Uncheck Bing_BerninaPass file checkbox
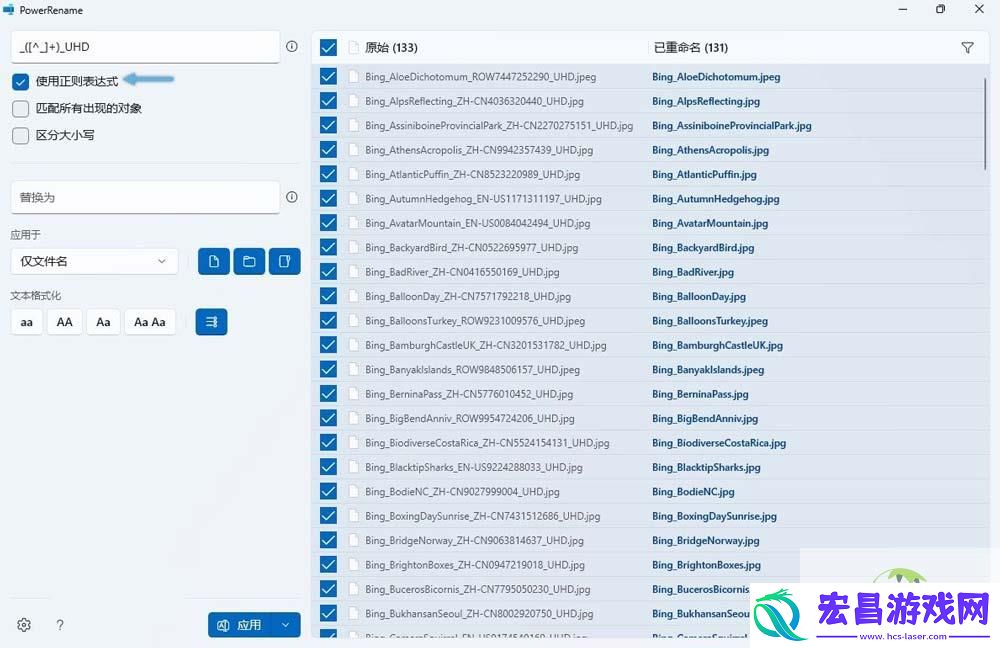The image size is (1000, 648). [x=328, y=394]
